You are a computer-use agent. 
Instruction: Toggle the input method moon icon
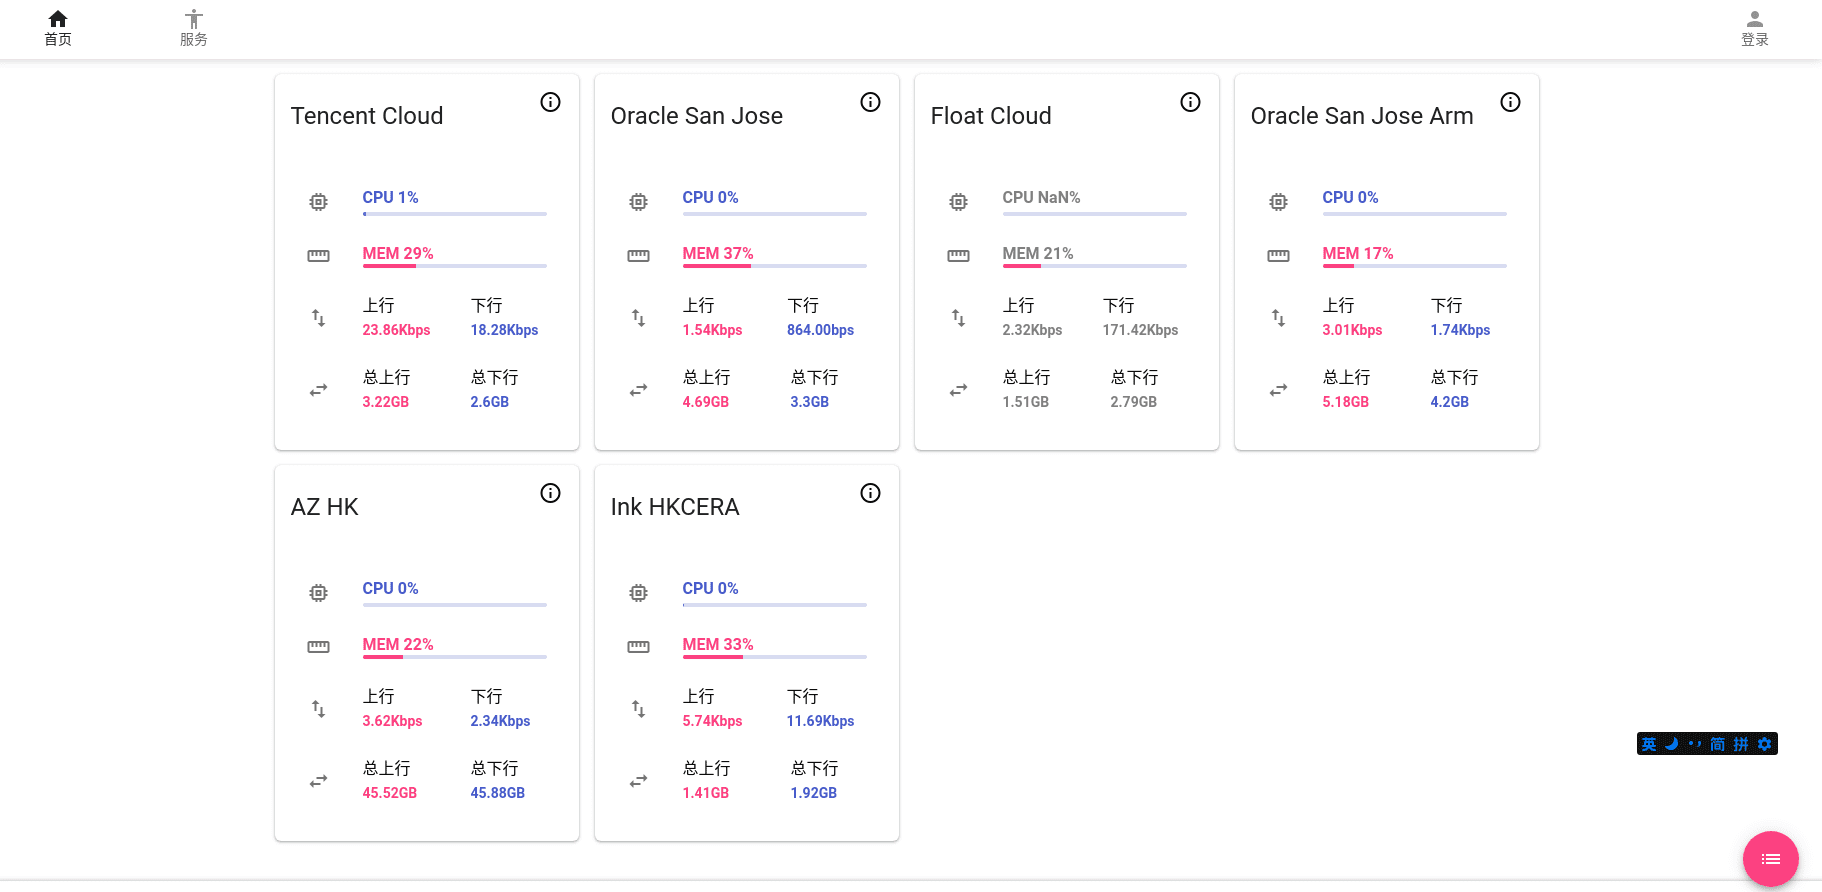coord(1671,744)
